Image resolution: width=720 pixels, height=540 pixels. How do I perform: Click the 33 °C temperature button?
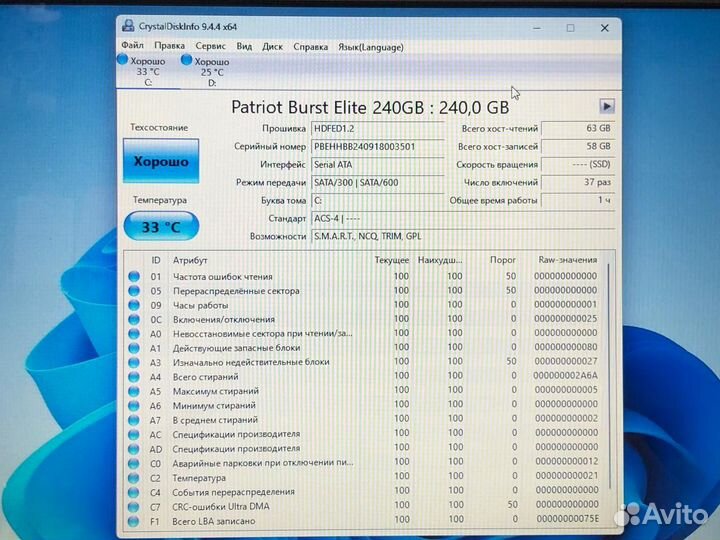coord(161,226)
